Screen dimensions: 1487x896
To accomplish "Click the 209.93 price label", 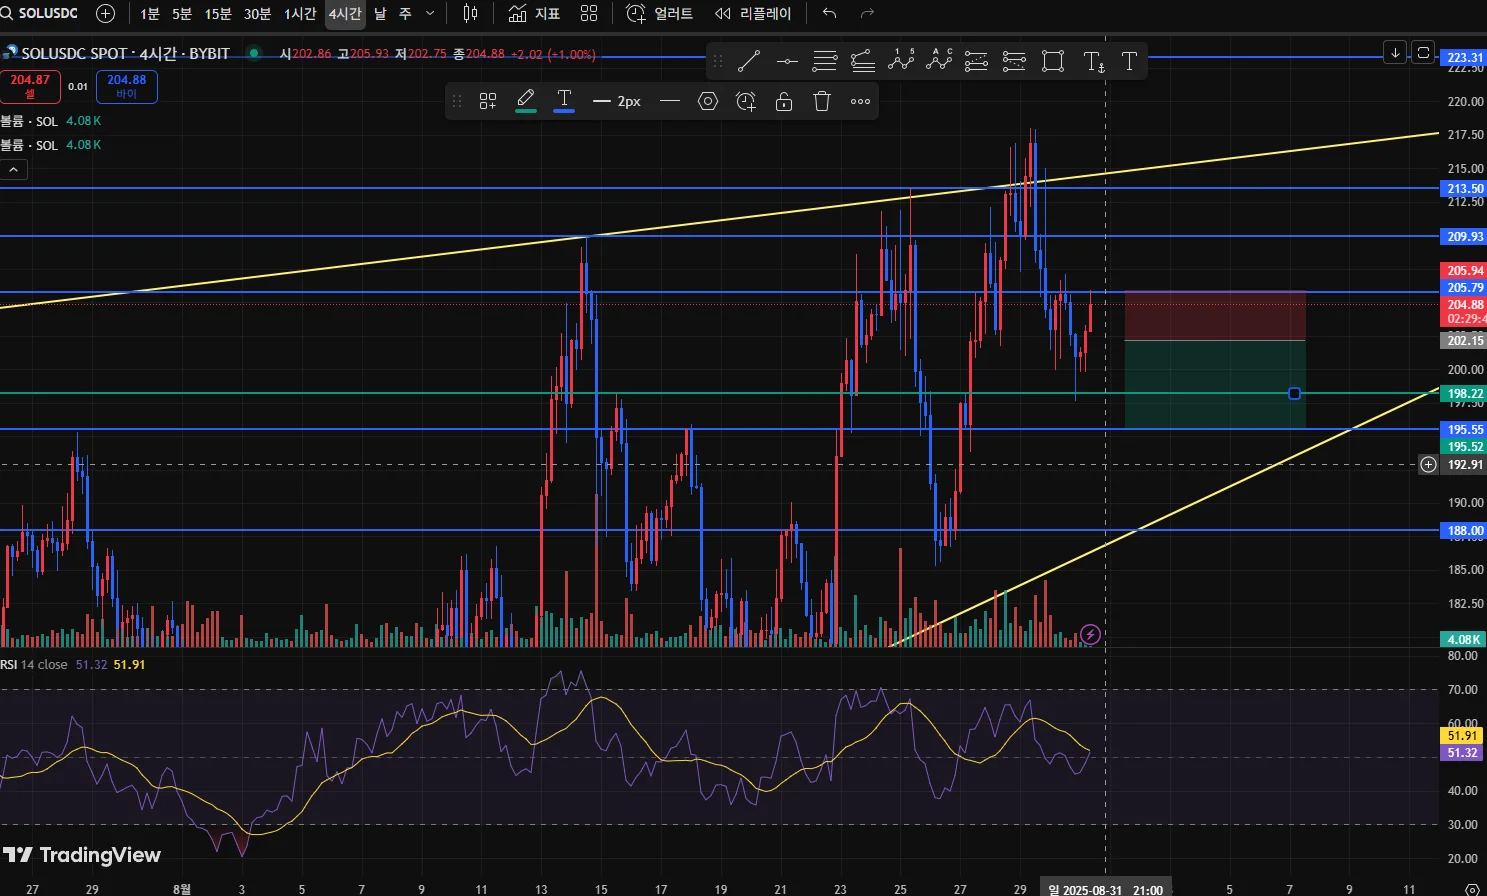I will tap(1465, 237).
